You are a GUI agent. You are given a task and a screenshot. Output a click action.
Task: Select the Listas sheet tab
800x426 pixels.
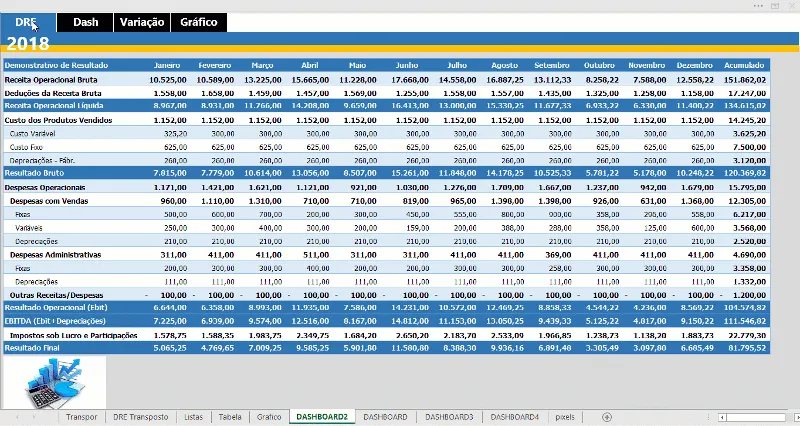(193, 417)
